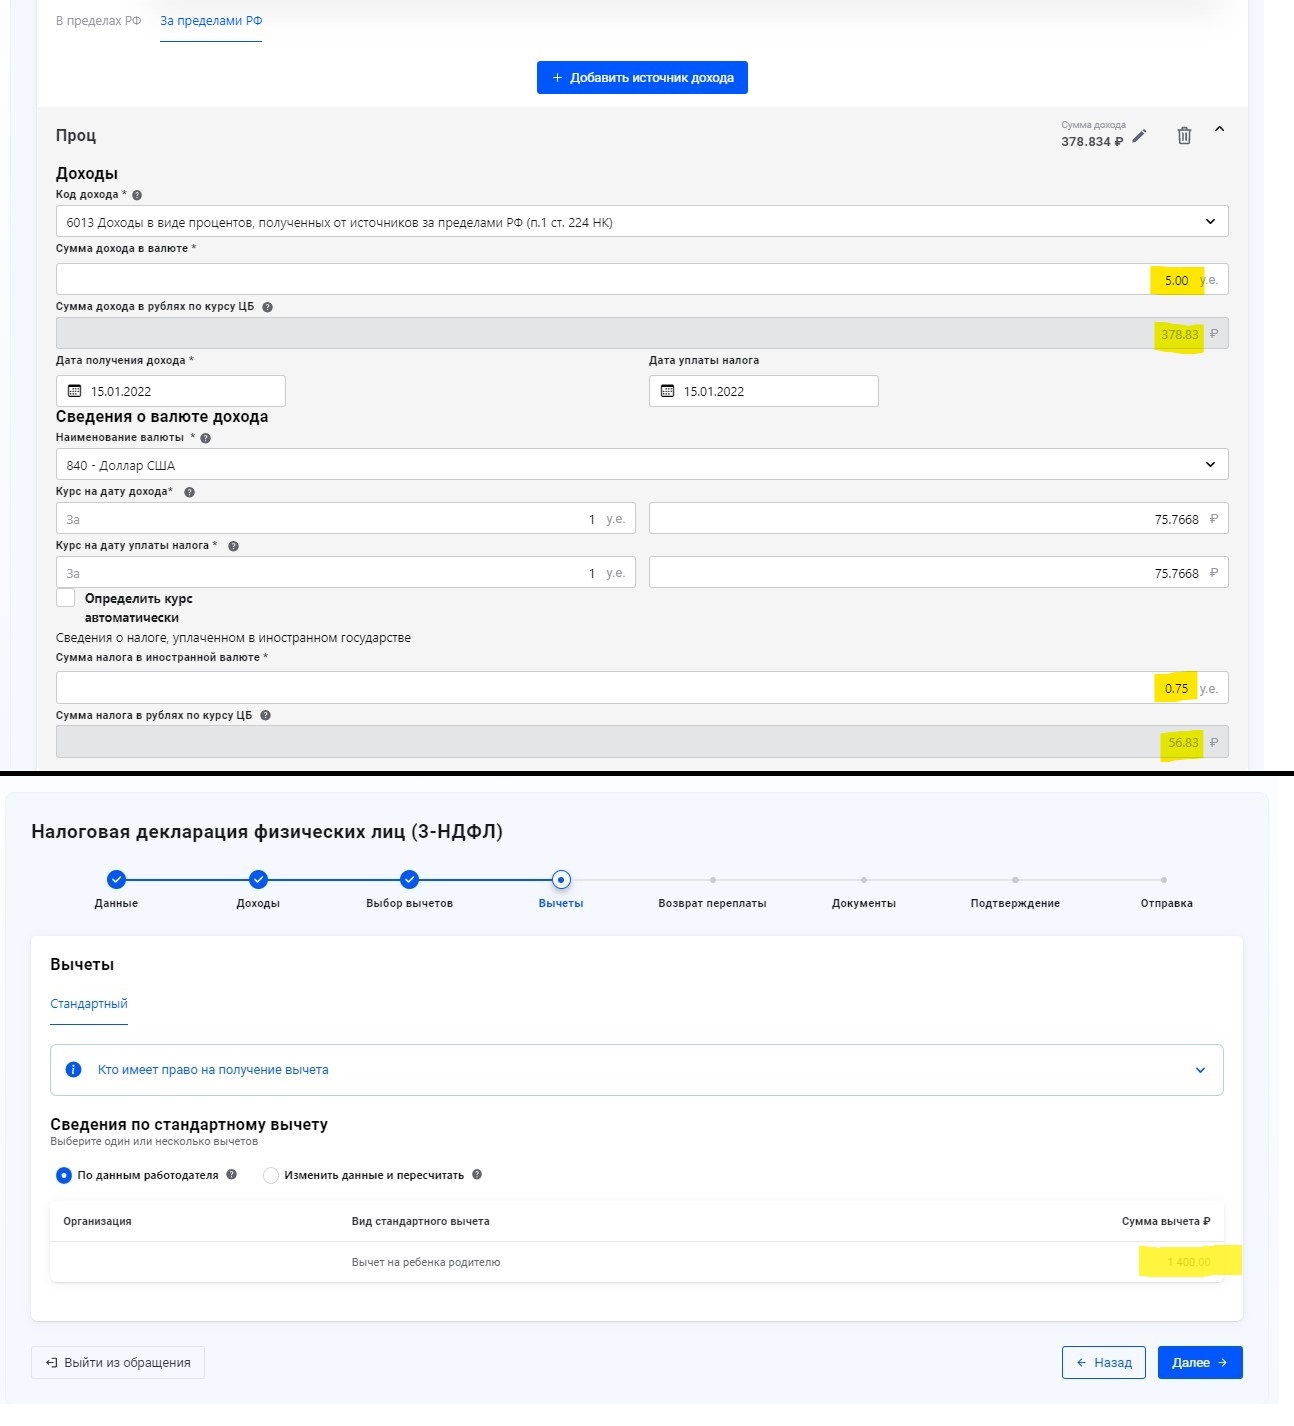Switch to За пределами РФ tab
The height and width of the screenshot is (1426, 1294).
click(211, 20)
